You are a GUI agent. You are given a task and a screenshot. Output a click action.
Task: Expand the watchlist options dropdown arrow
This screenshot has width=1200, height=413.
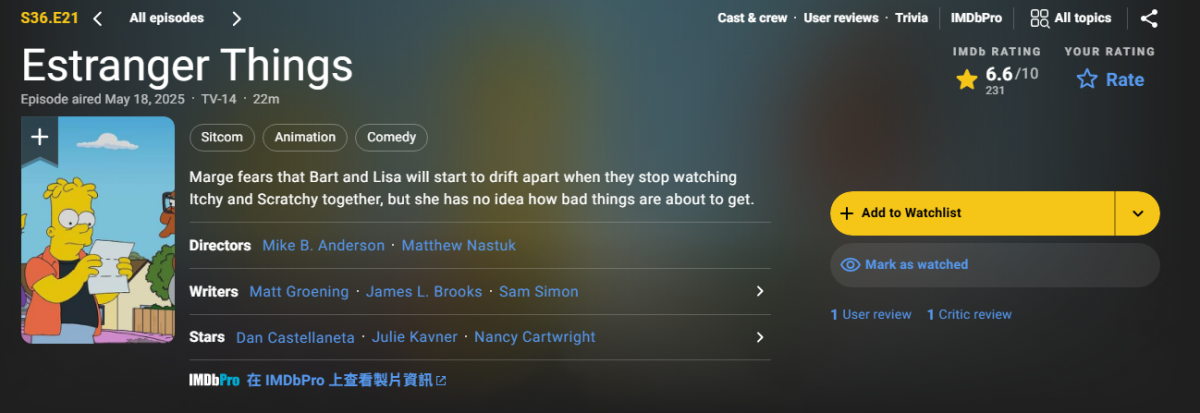click(1137, 213)
